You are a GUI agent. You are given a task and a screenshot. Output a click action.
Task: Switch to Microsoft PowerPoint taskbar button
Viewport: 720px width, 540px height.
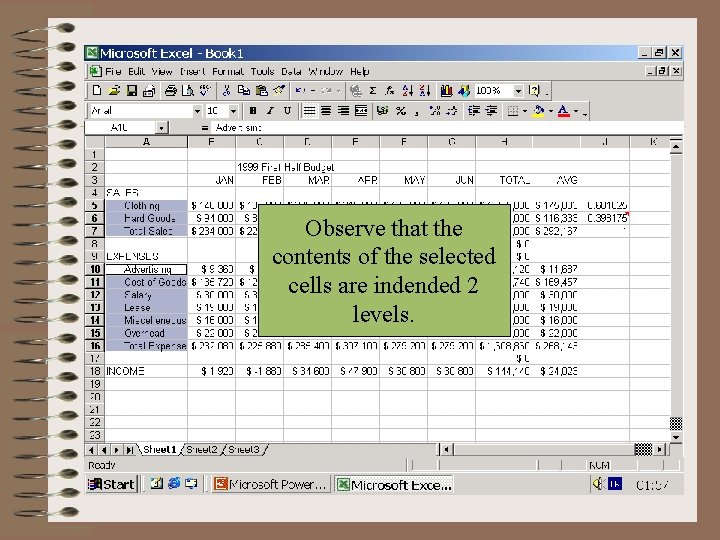271,484
